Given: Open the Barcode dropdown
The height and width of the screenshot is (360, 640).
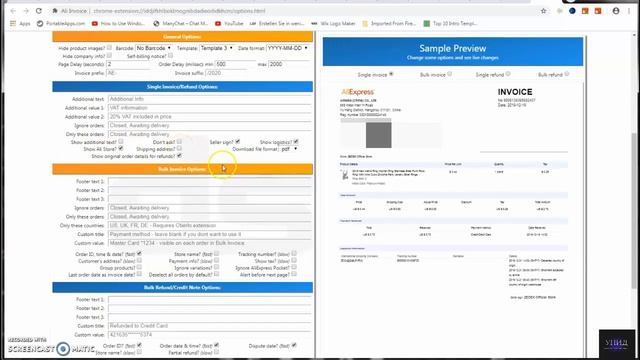Looking at the screenshot, I should [153, 48].
